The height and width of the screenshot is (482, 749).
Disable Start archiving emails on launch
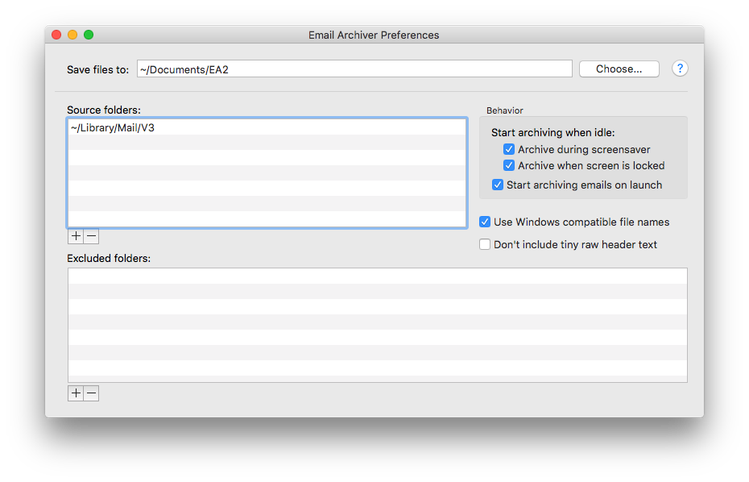coord(497,184)
